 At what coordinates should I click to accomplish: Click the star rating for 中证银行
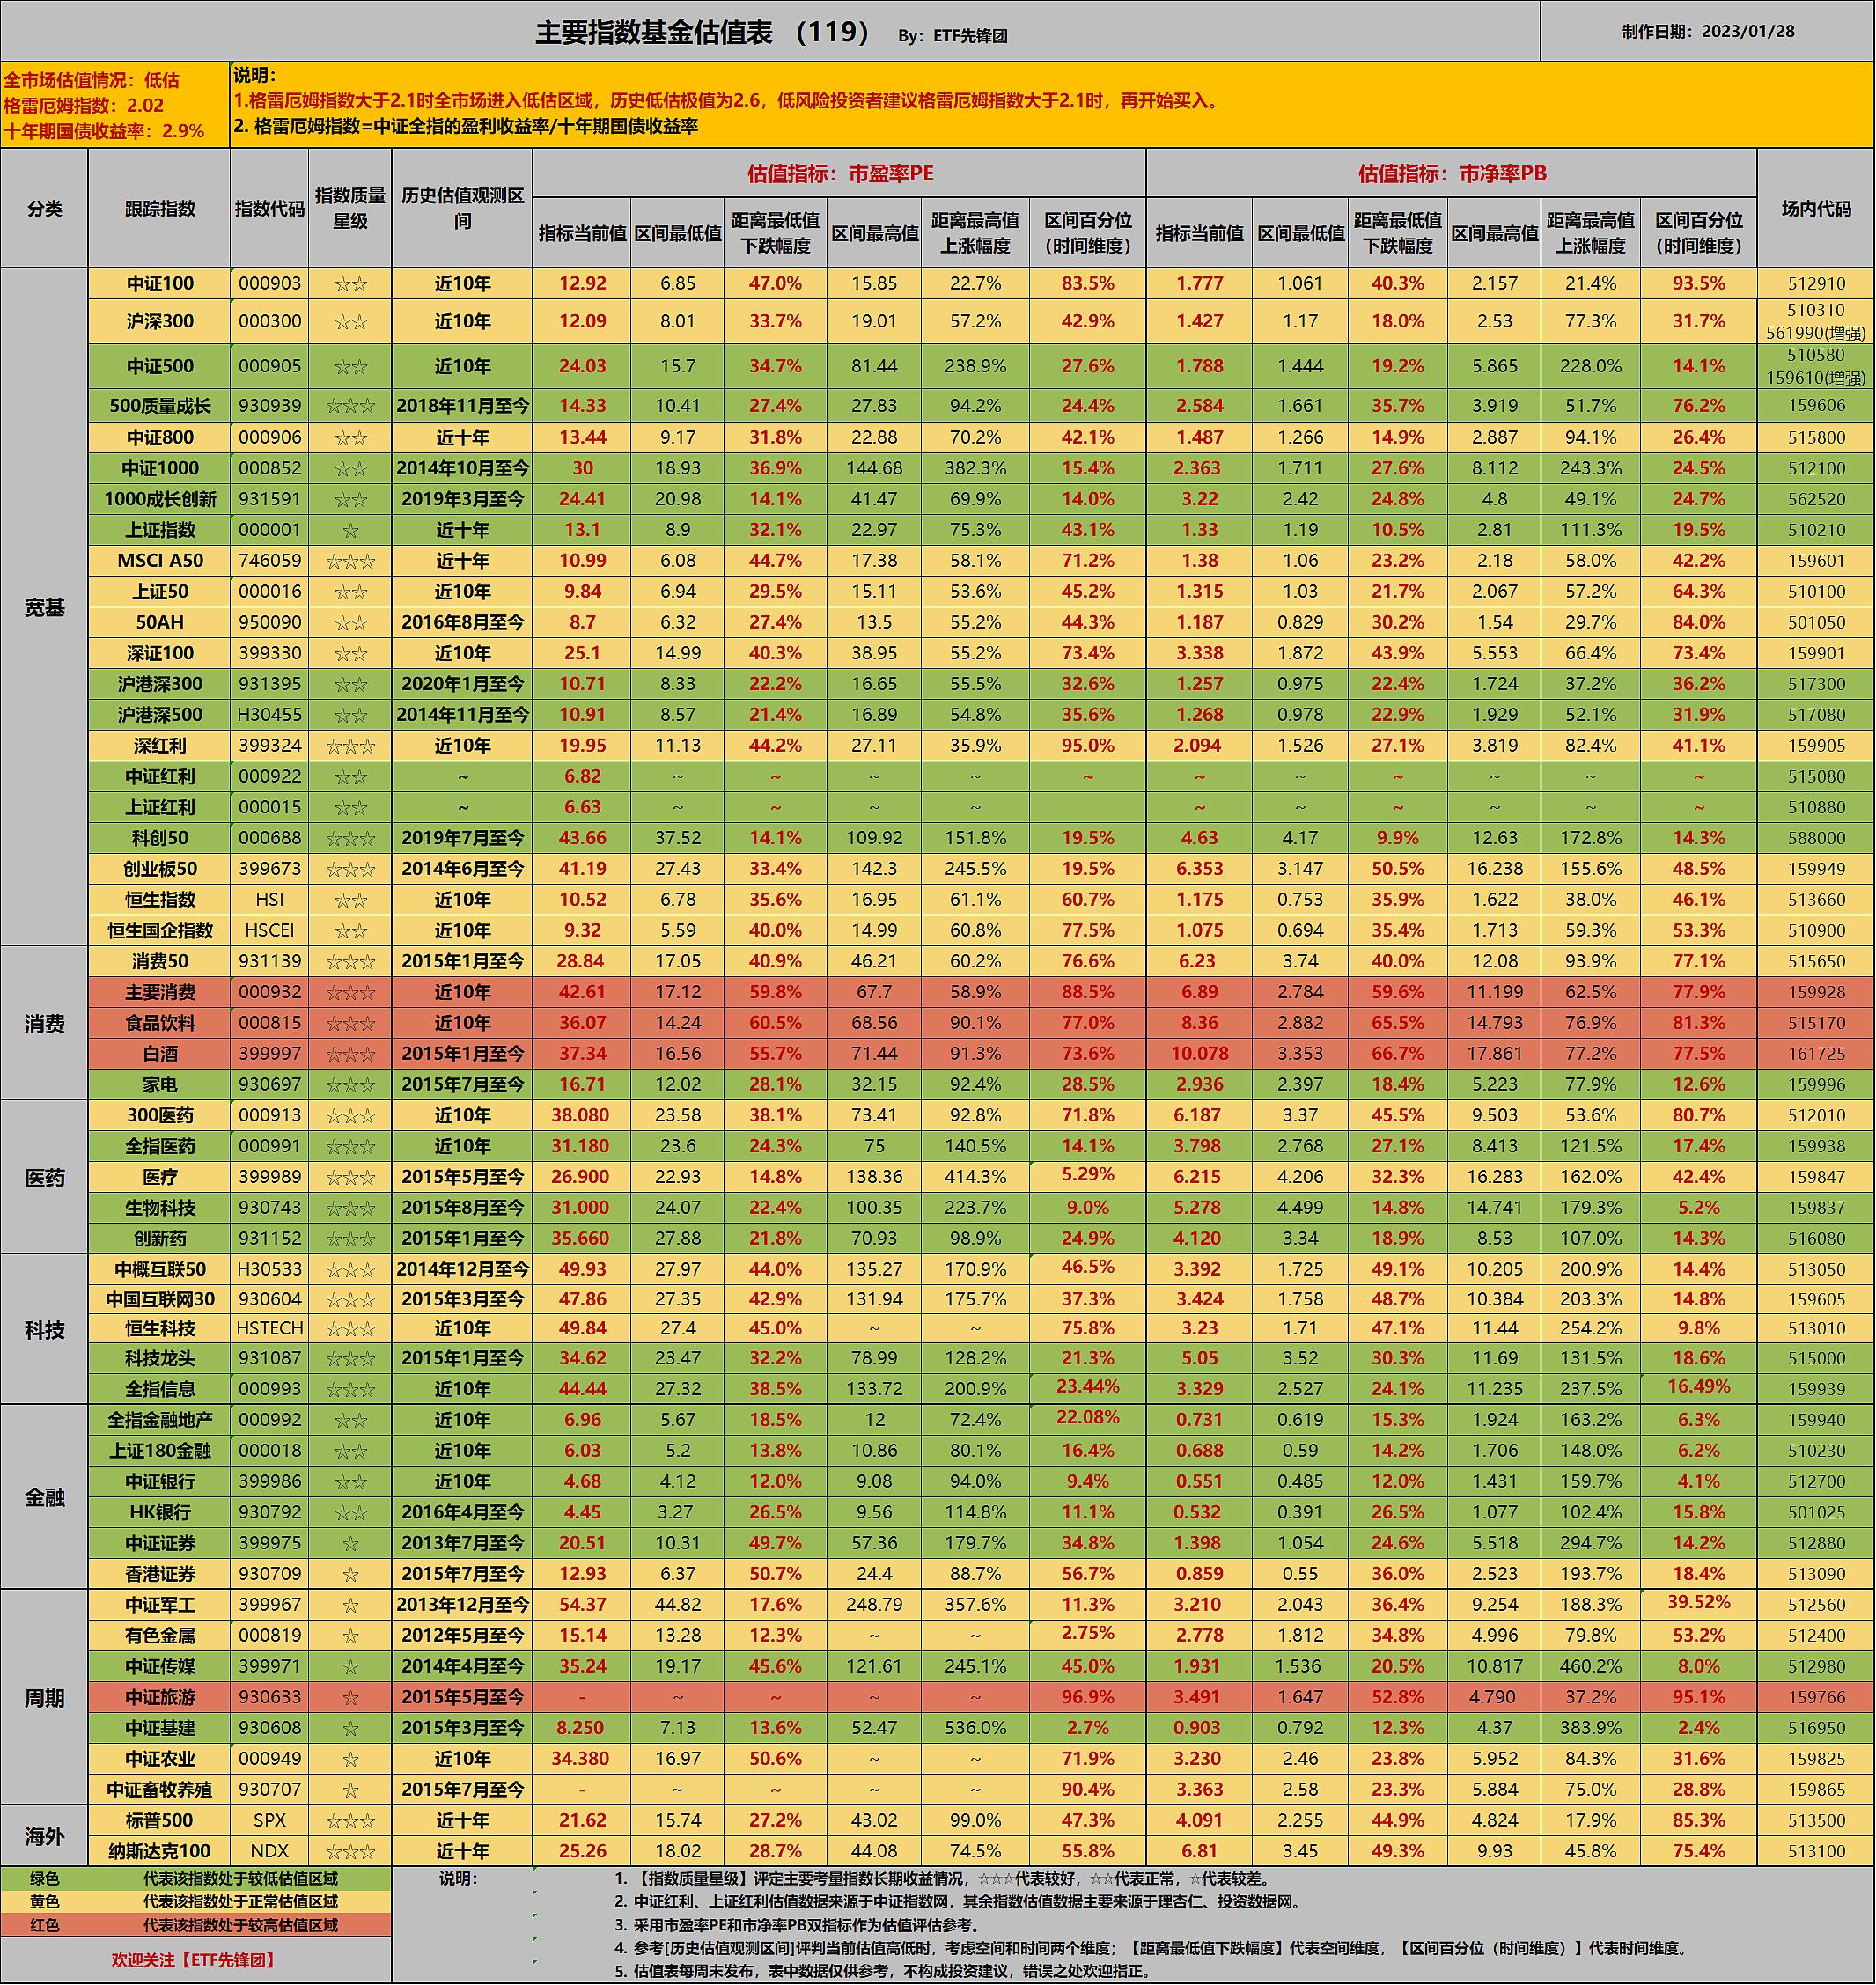[350, 1481]
